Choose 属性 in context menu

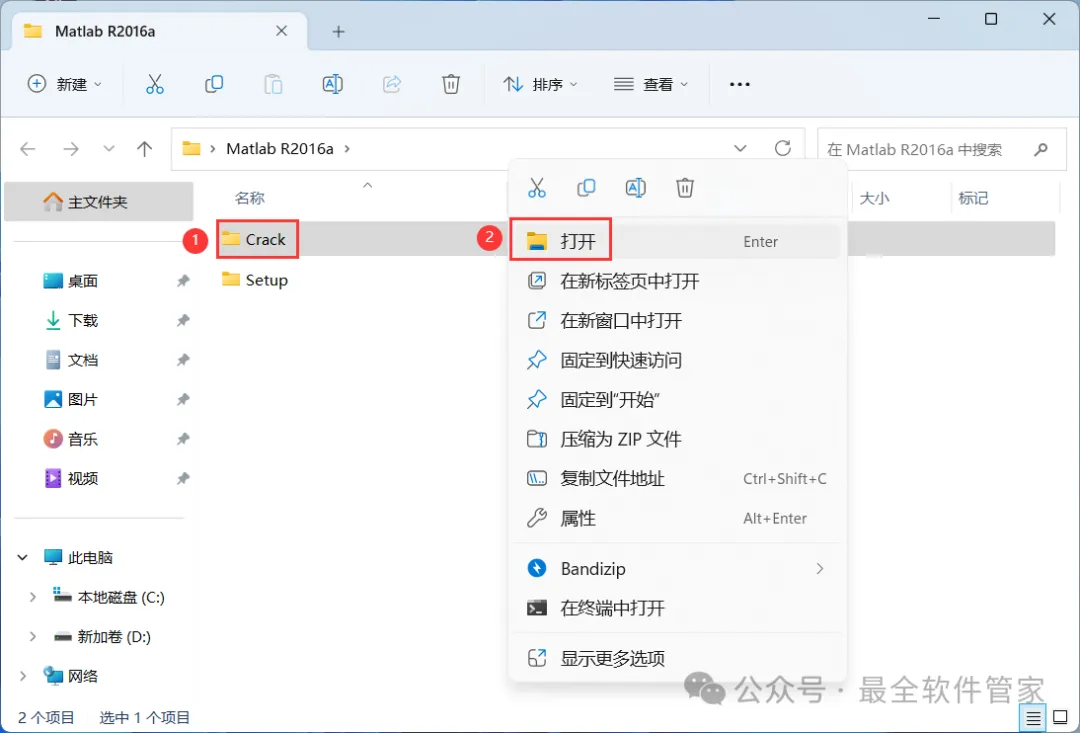[675, 518]
